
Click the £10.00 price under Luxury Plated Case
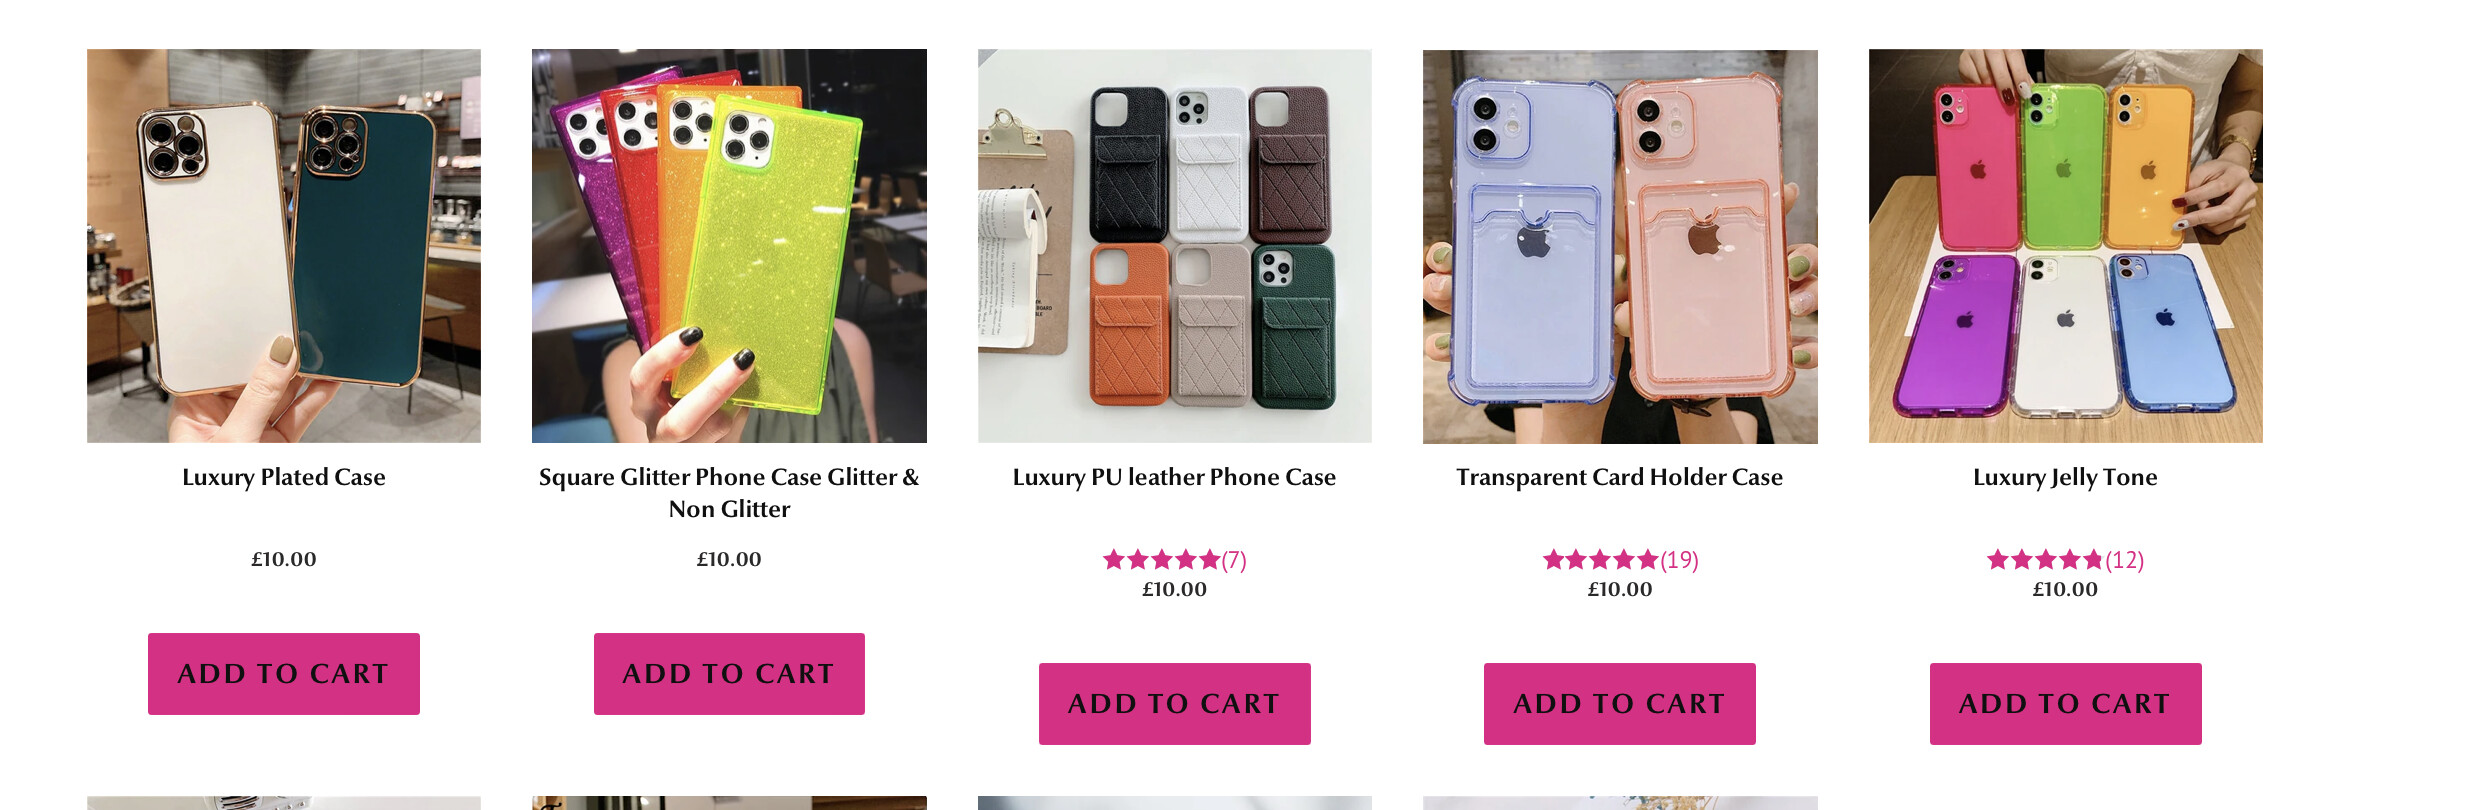click(283, 559)
